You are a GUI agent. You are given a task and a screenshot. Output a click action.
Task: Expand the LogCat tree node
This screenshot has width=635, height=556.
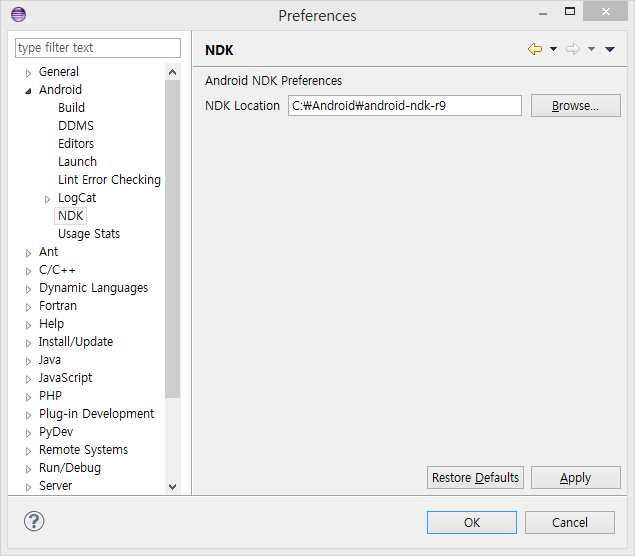click(x=47, y=199)
